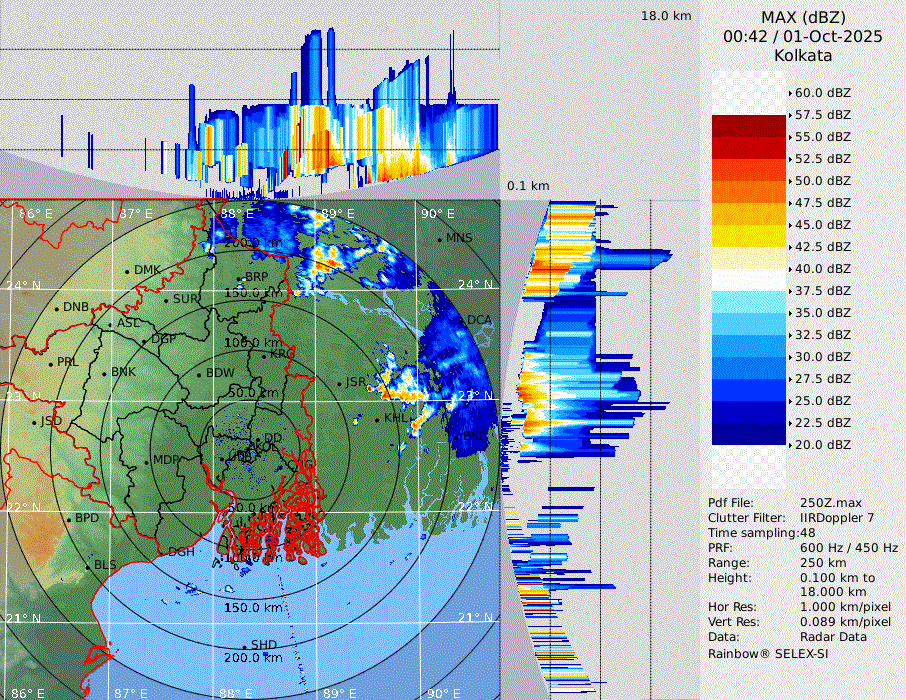This screenshot has height=700, width=906.
Task: Click the JSR station marker
Action: pos(340,383)
